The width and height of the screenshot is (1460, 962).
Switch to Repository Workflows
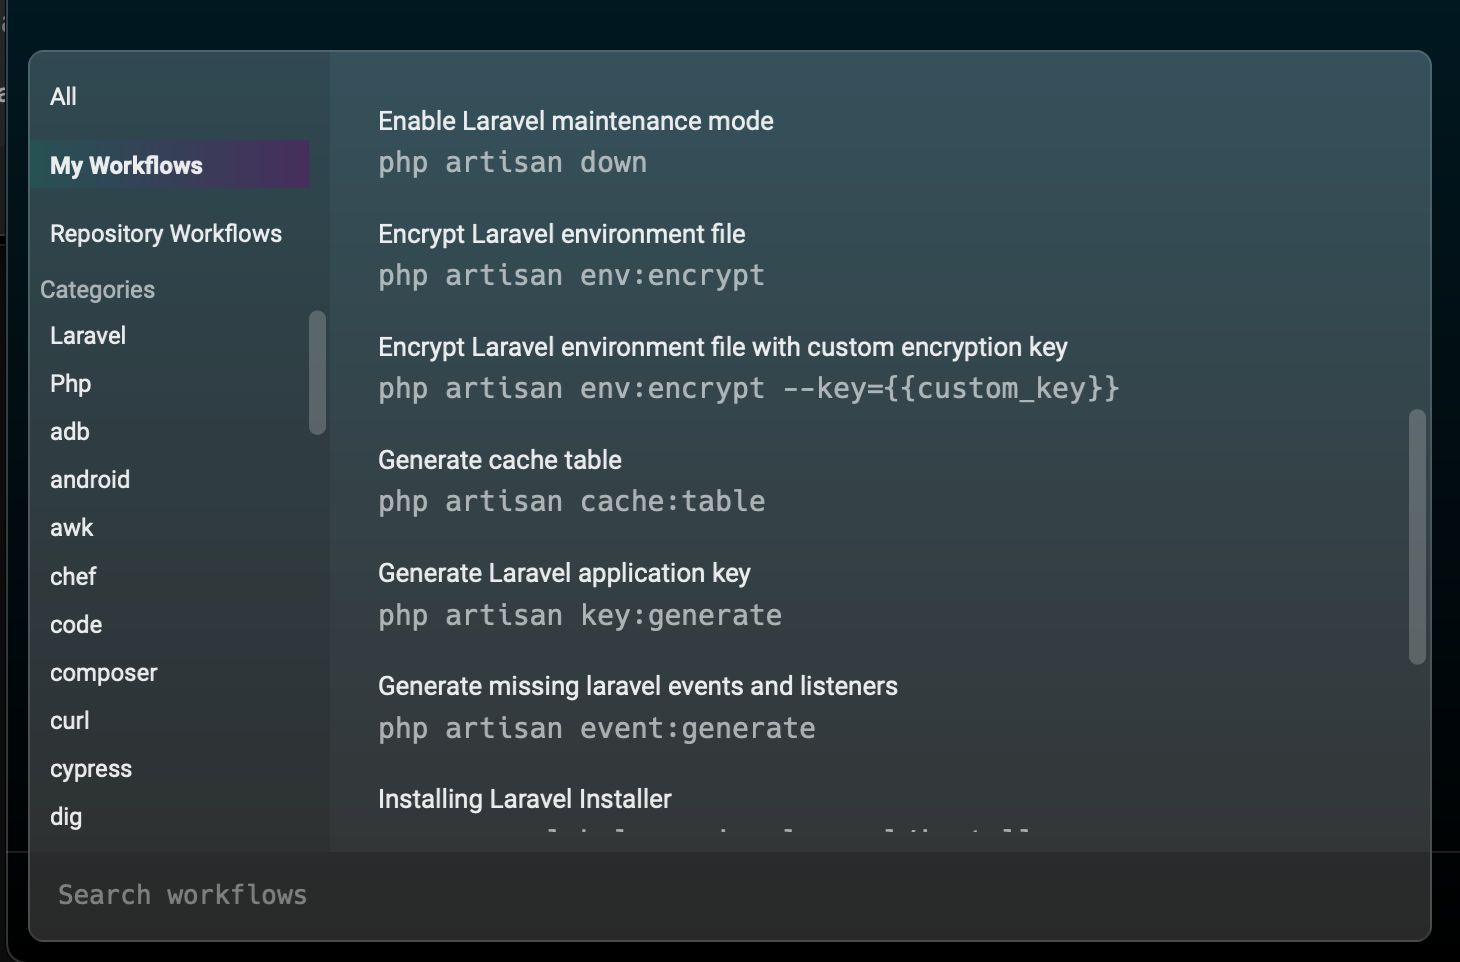[x=166, y=233]
